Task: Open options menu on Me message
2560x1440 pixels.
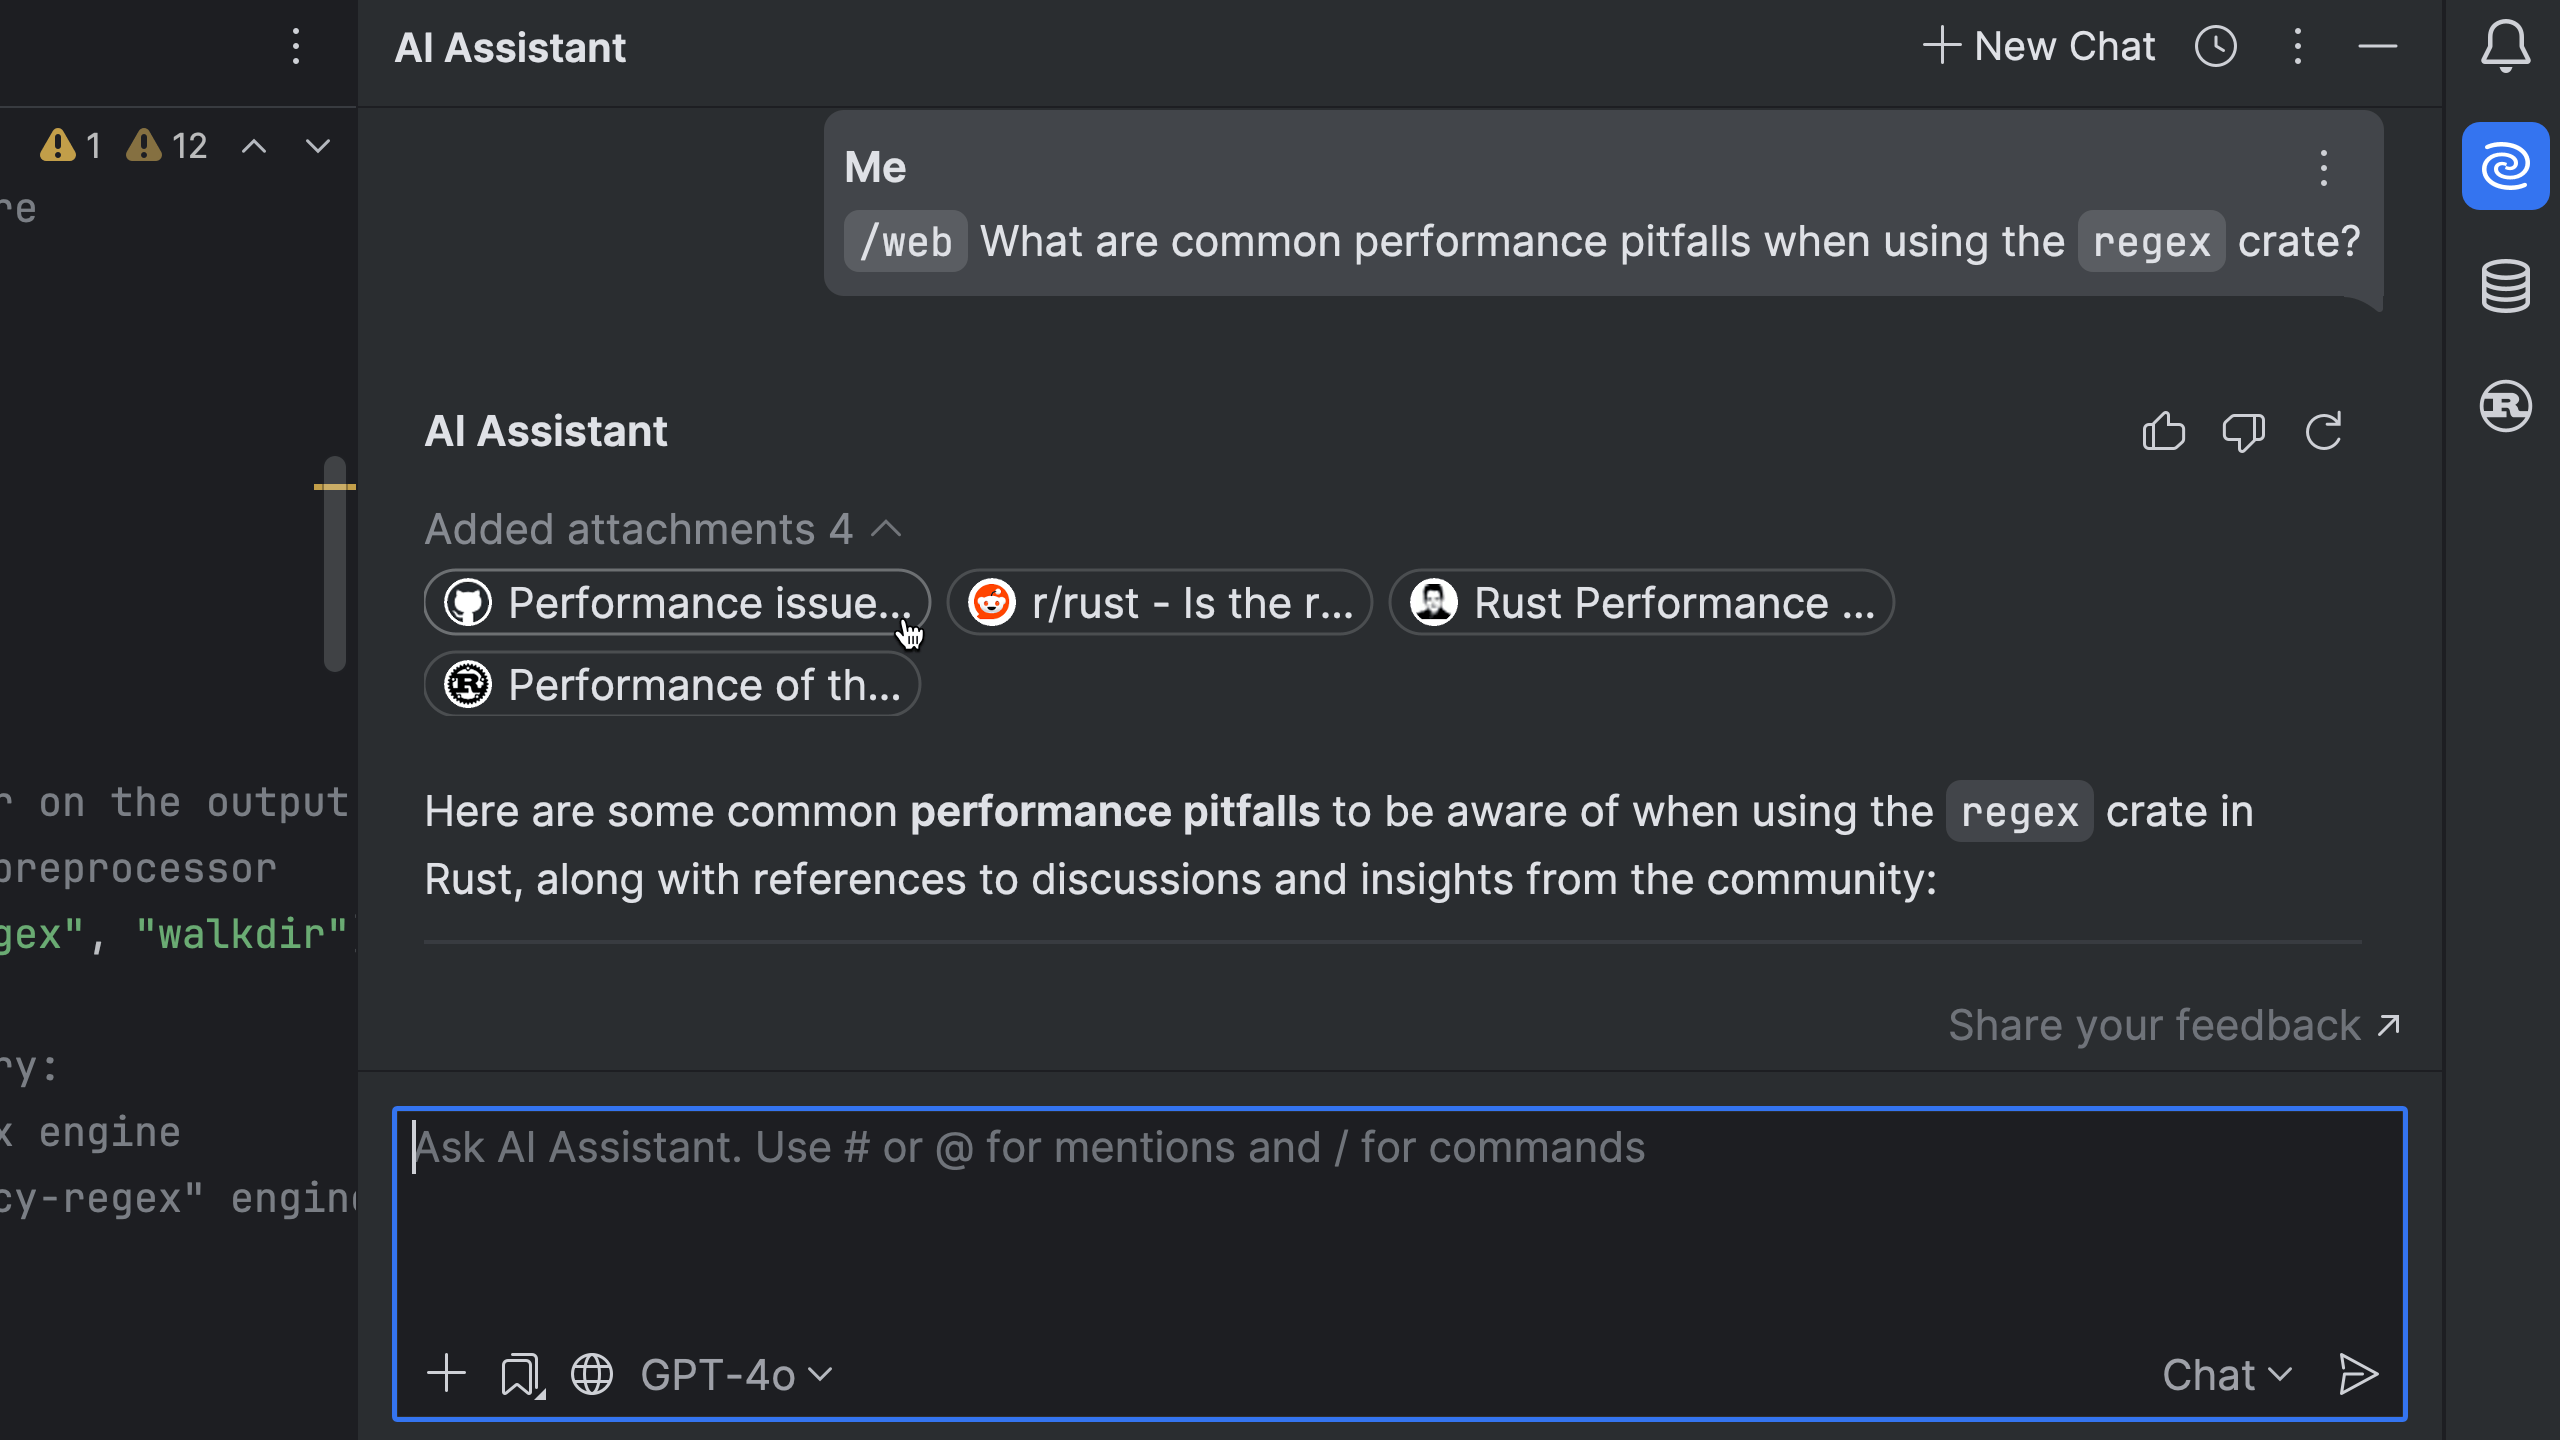Action: [x=2323, y=168]
